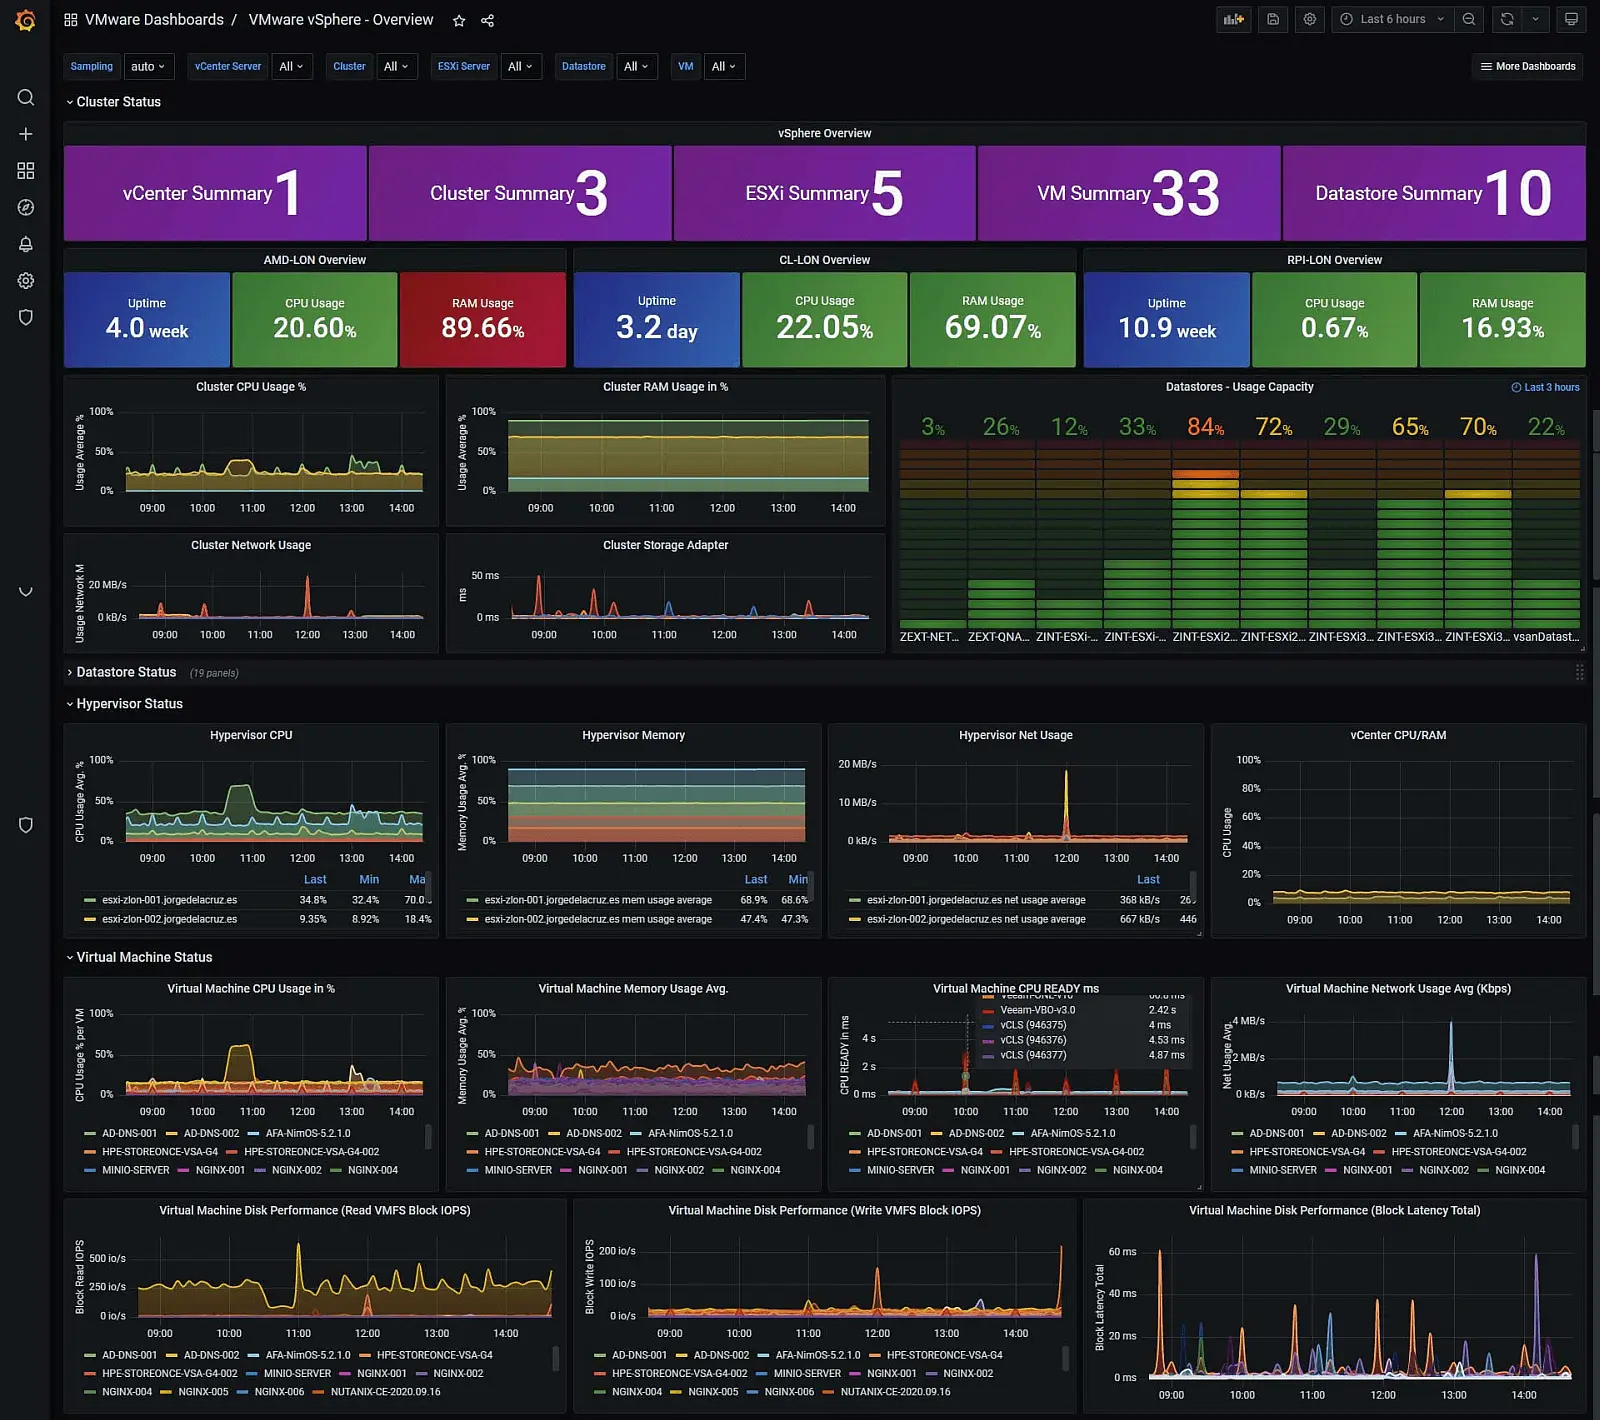Toggle esxi-zlon-002 net usage average series
1600x1420 pixels.
[976, 919]
